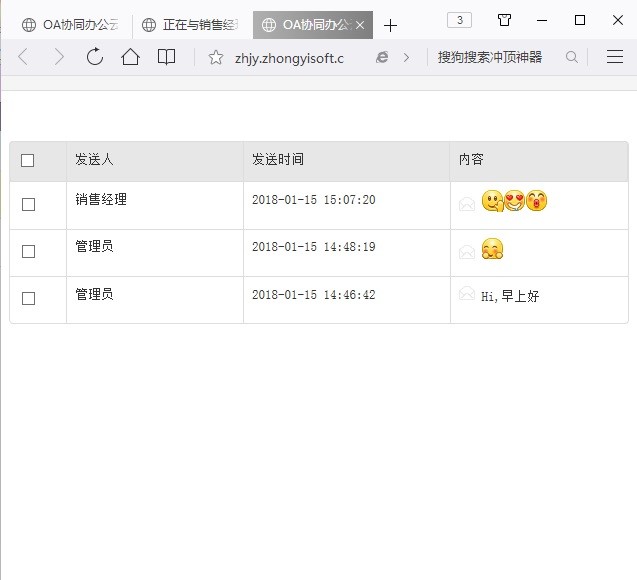637x580 pixels.
Task: Open the message Hi, 早上好
Action: (x=510, y=296)
